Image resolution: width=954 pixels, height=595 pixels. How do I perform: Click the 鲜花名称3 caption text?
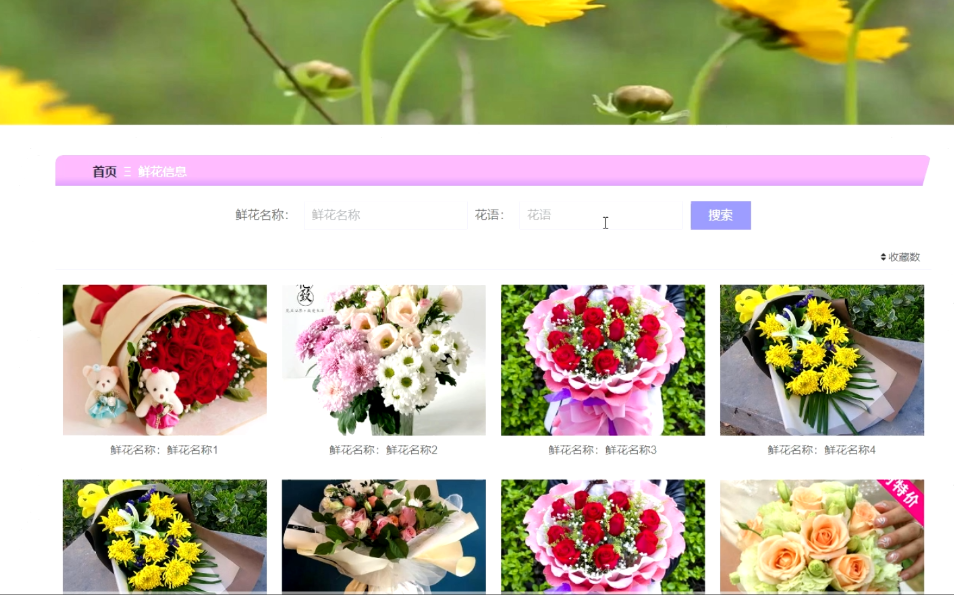pos(603,450)
